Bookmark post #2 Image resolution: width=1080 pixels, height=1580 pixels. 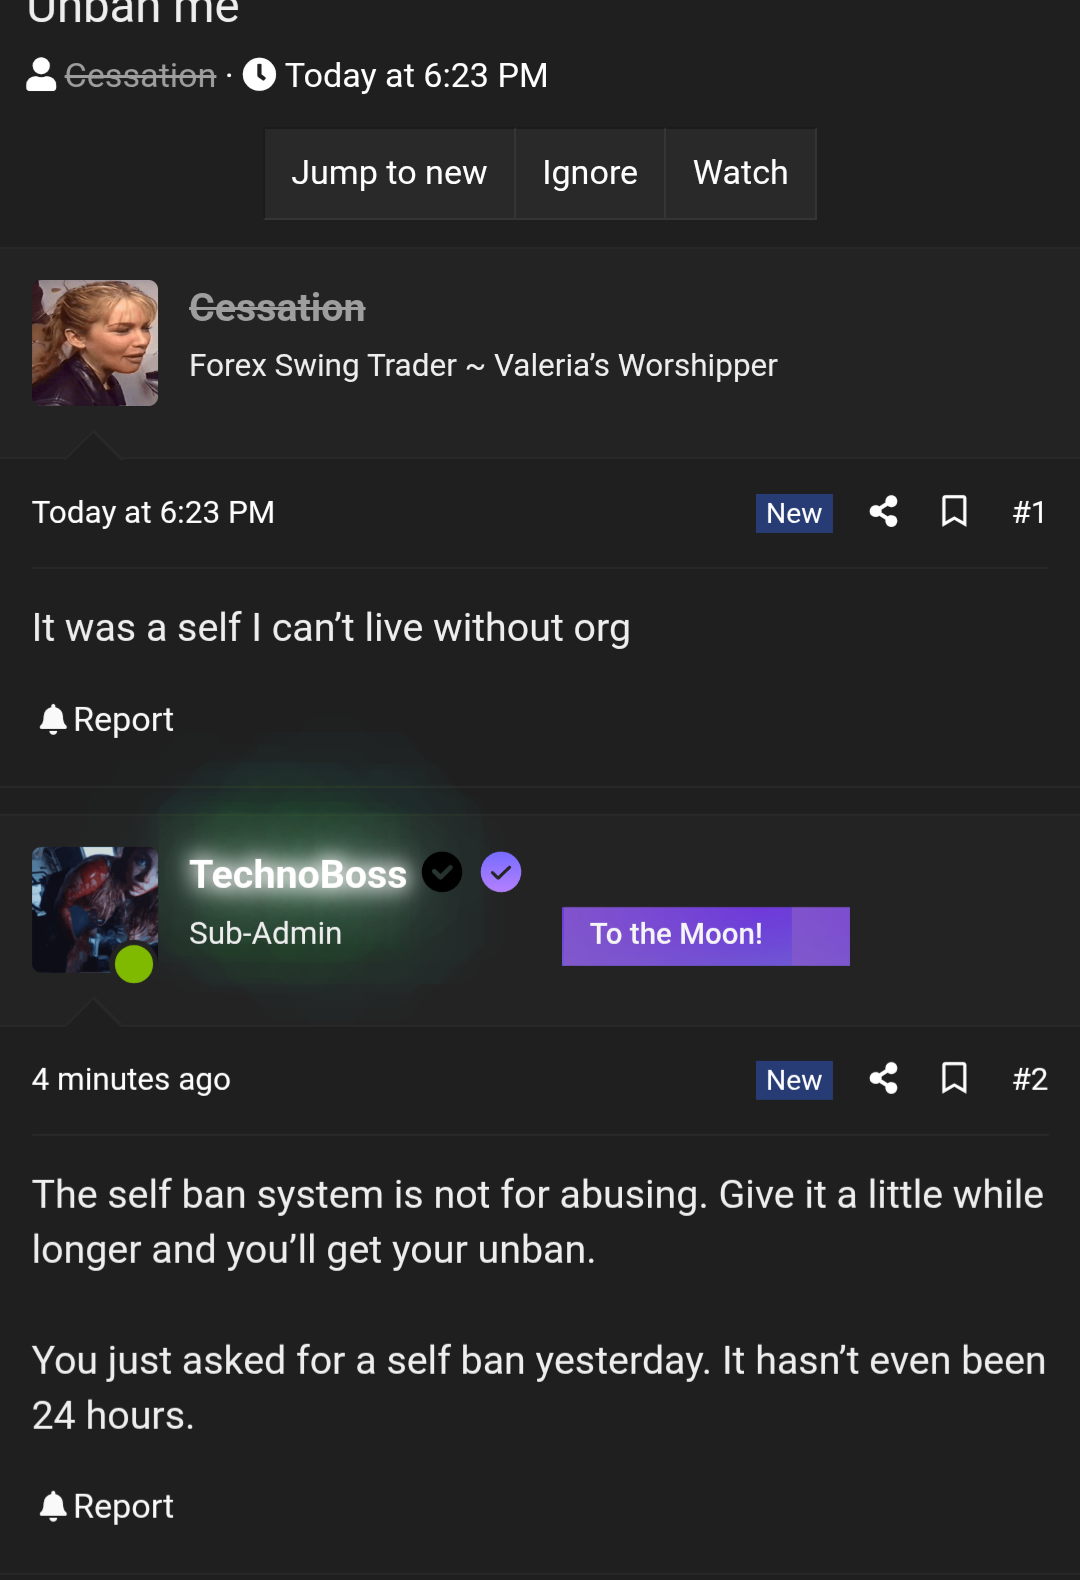tap(954, 1079)
